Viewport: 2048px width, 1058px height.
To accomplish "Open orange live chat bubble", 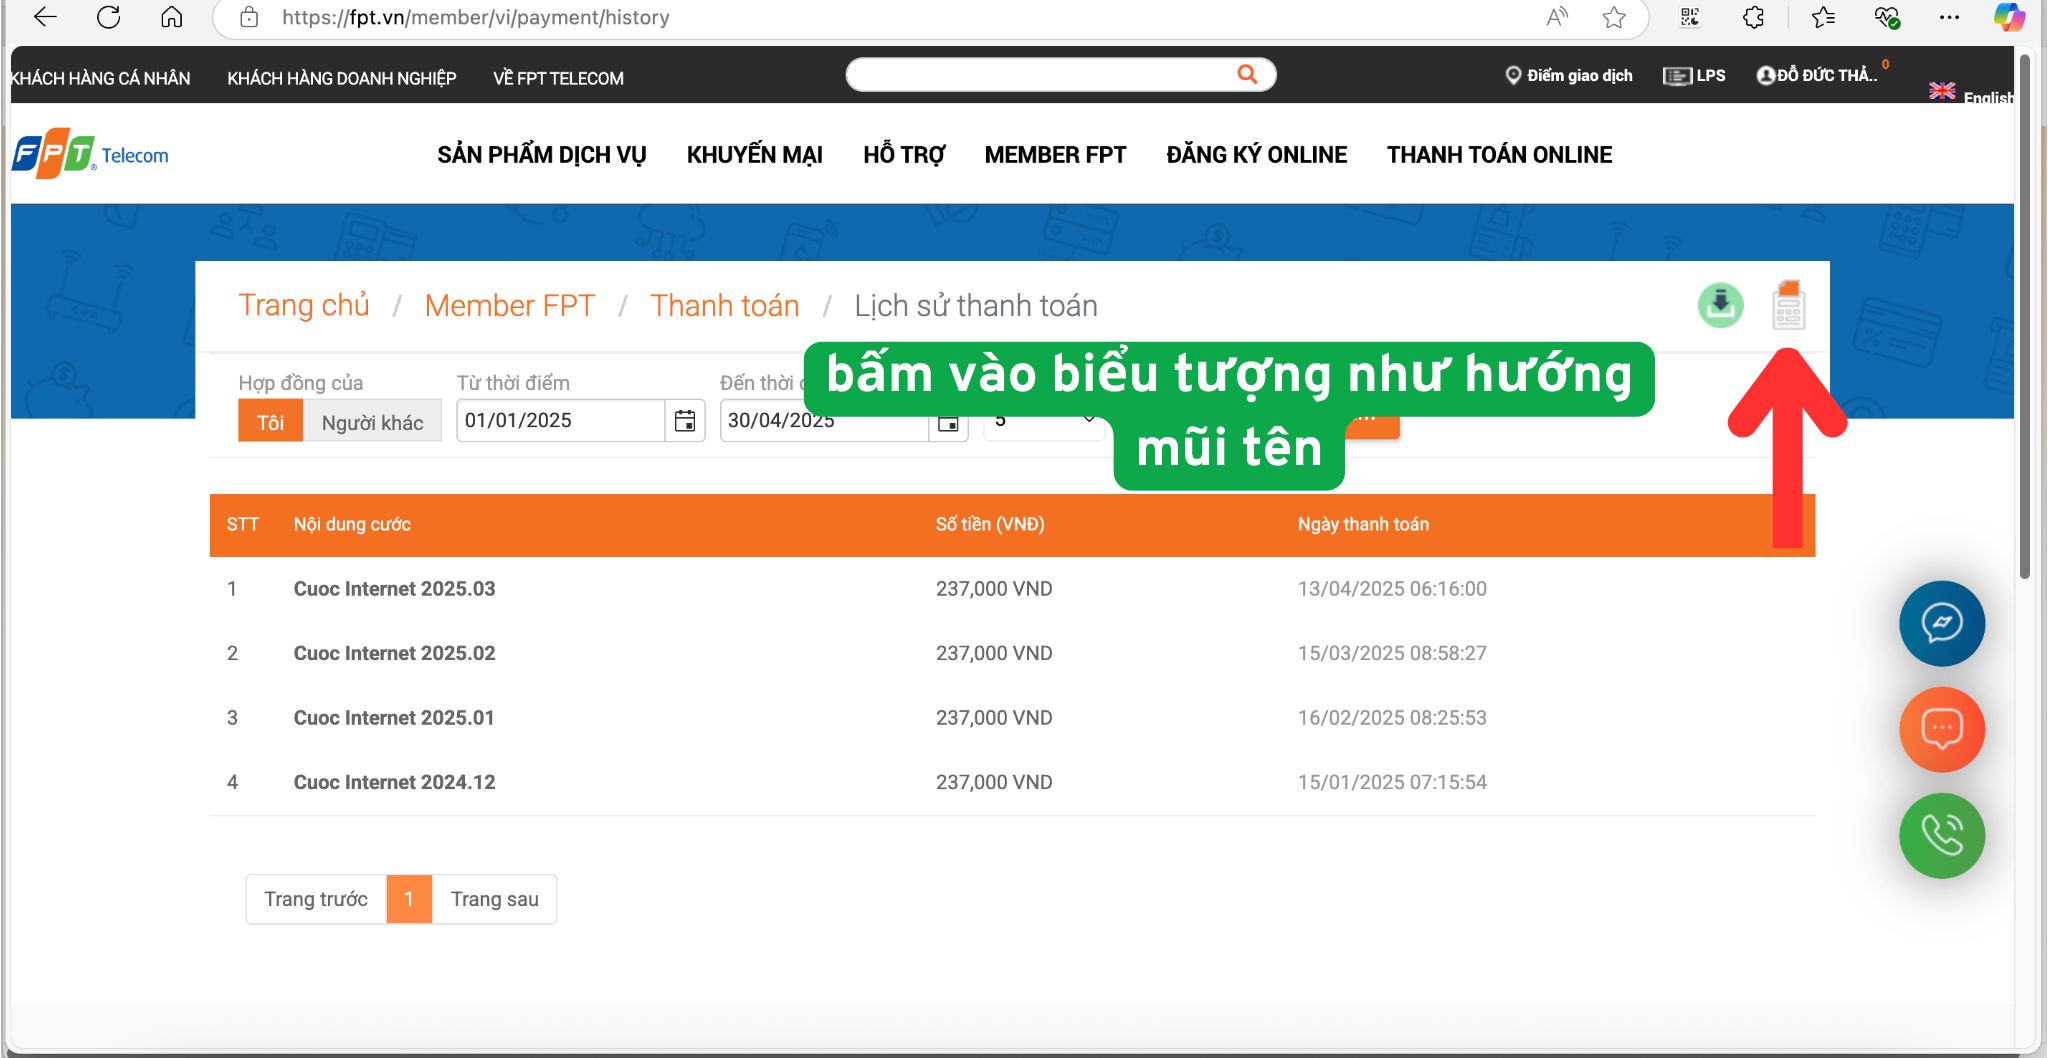I will (x=1942, y=729).
